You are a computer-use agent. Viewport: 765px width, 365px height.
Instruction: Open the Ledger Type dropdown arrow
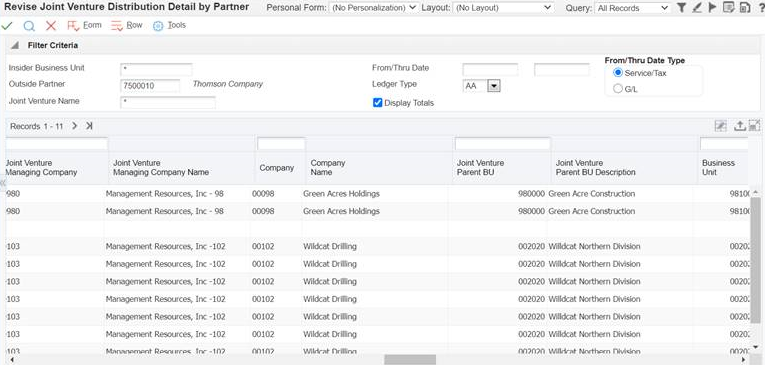tap(494, 86)
